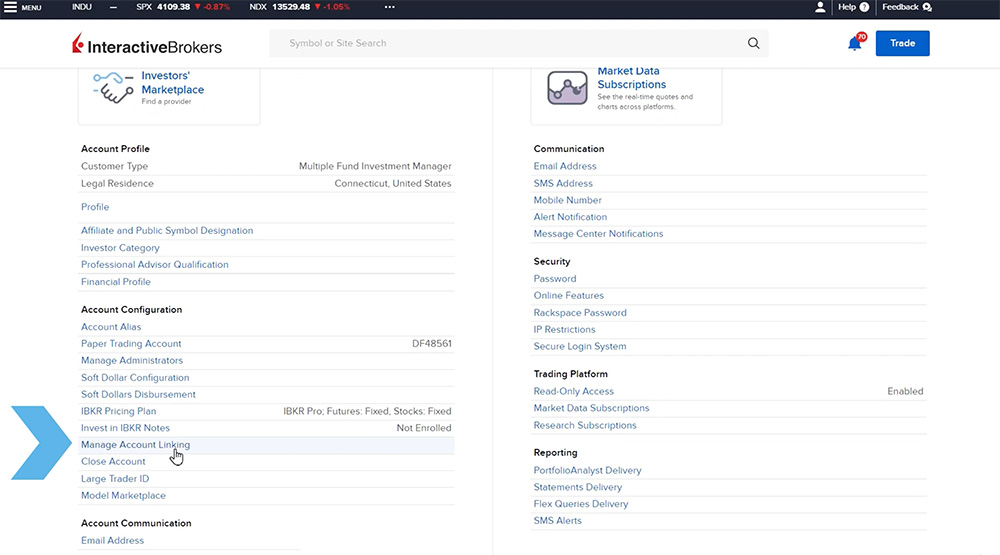
Task: Open the Paper Trading Account link
Action: click(x=131, y=343)
